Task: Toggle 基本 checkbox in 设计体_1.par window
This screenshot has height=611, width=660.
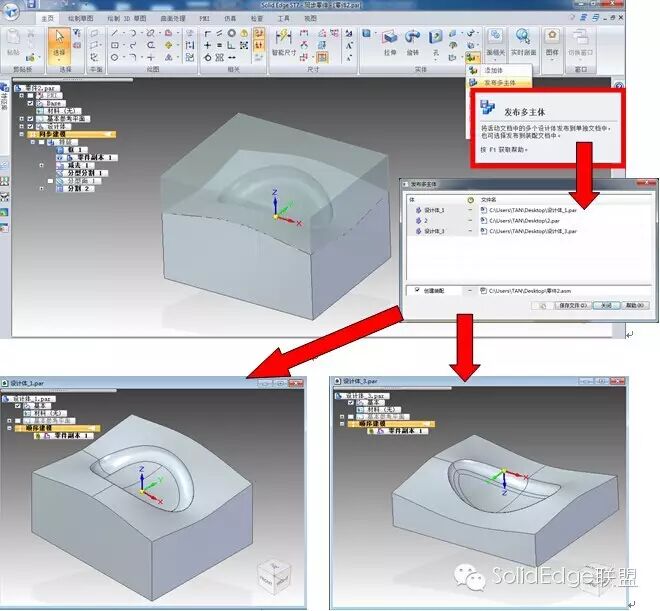Action: coord(18,406)
